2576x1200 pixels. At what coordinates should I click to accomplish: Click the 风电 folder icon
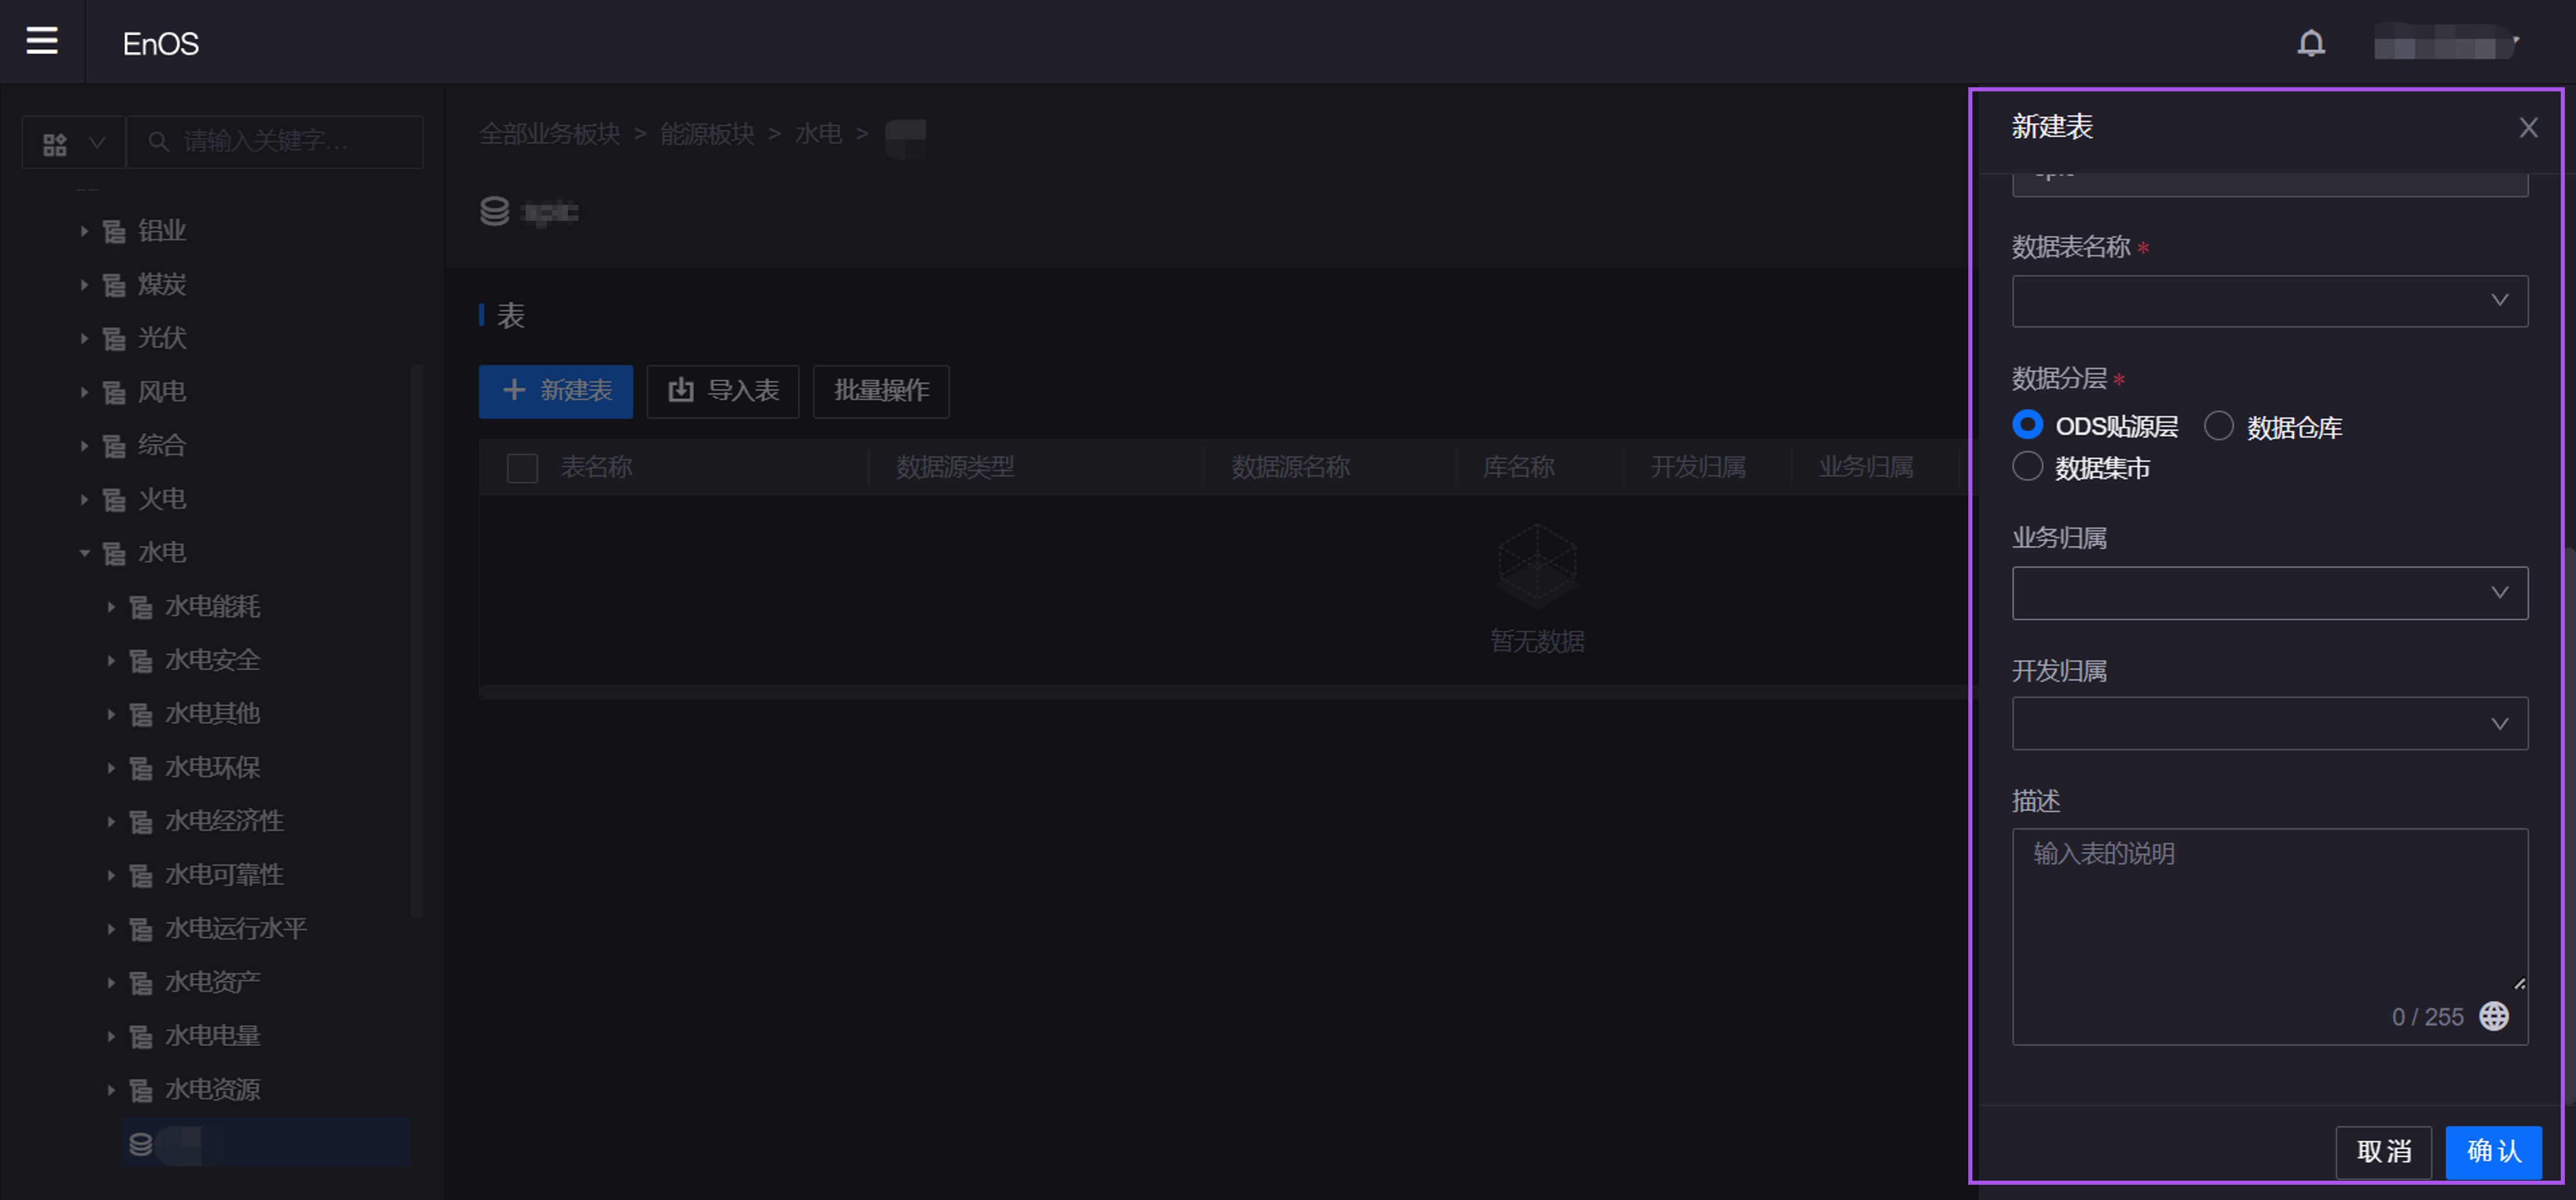point(115,393)
